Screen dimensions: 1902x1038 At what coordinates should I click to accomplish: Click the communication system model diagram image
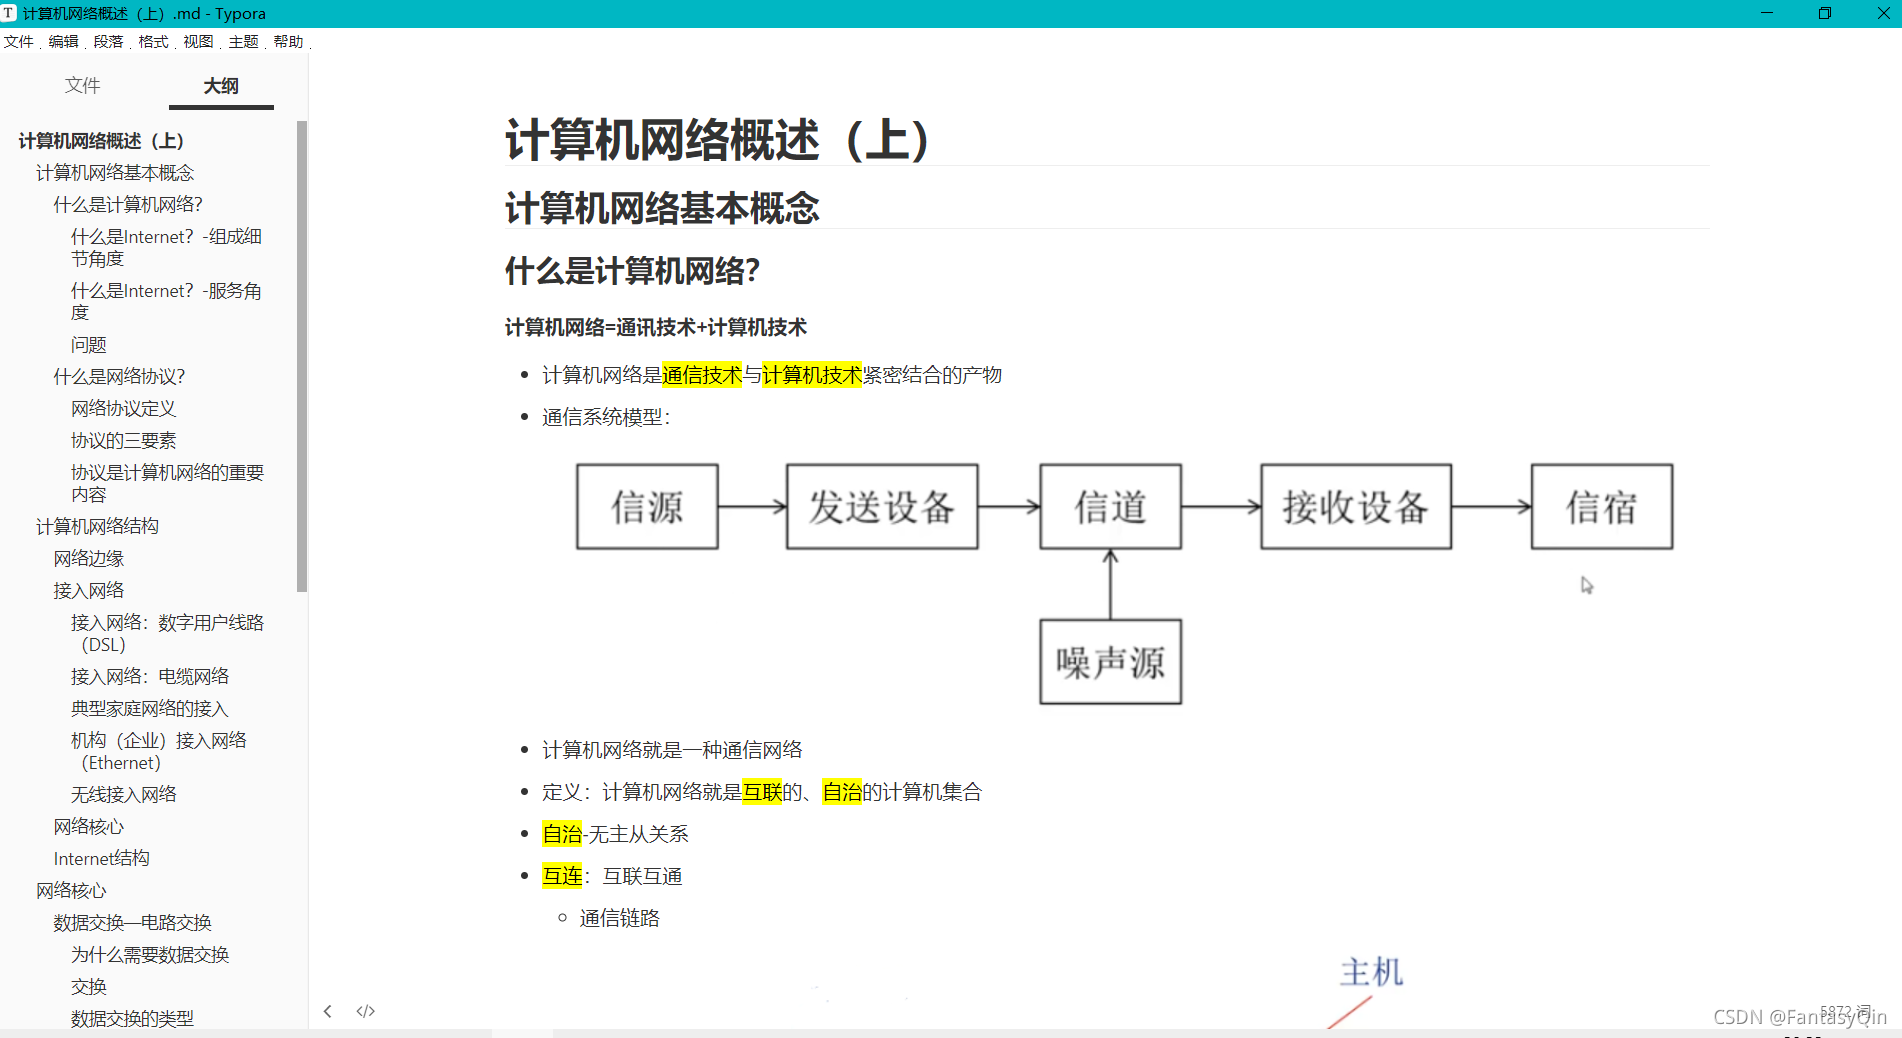pyautogui.click(x=1125, y=584)
